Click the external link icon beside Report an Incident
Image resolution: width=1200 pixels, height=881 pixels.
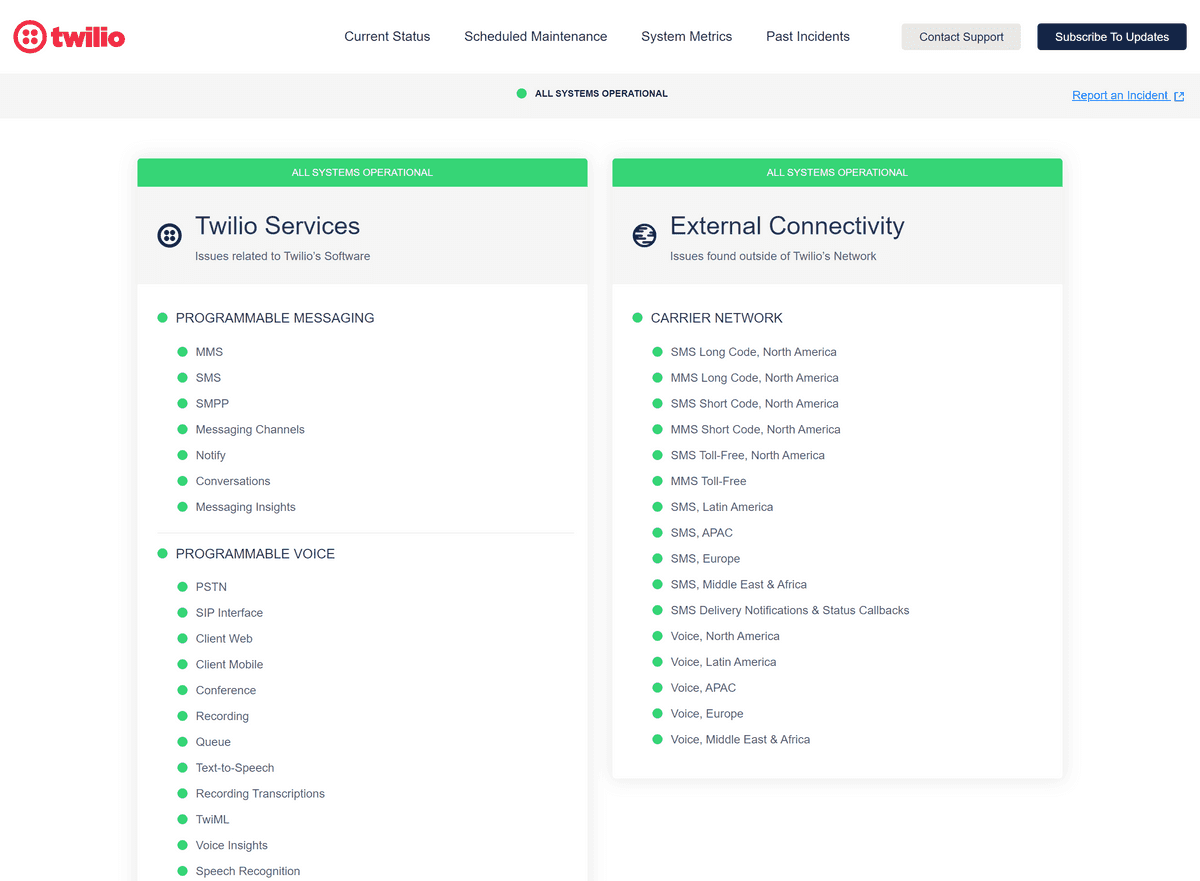1179,95
